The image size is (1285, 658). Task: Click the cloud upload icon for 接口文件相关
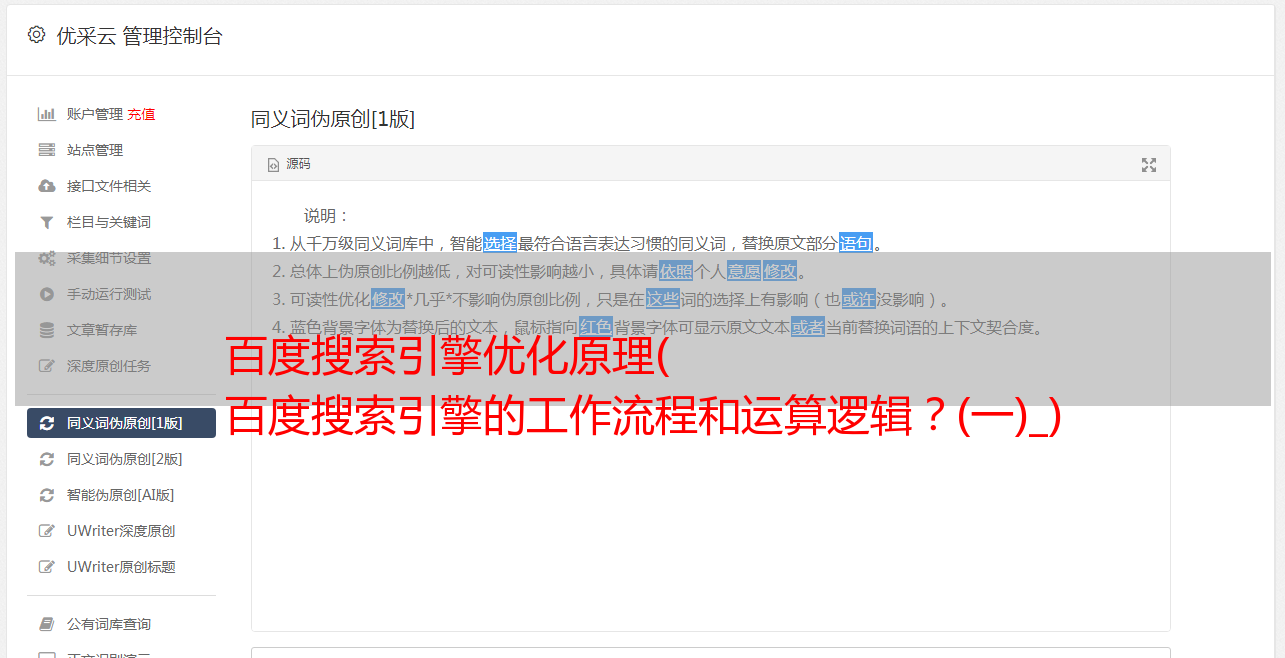tap(46, 186)
